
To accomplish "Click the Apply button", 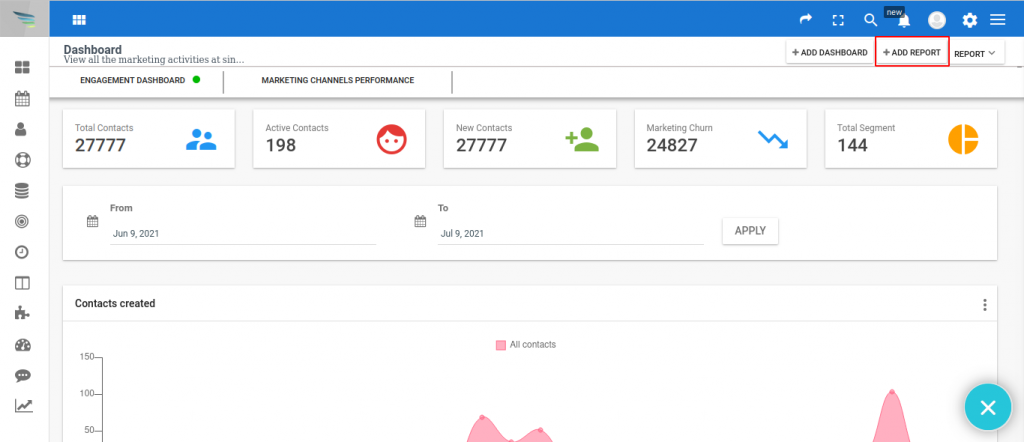I will (x=750, y=230).
